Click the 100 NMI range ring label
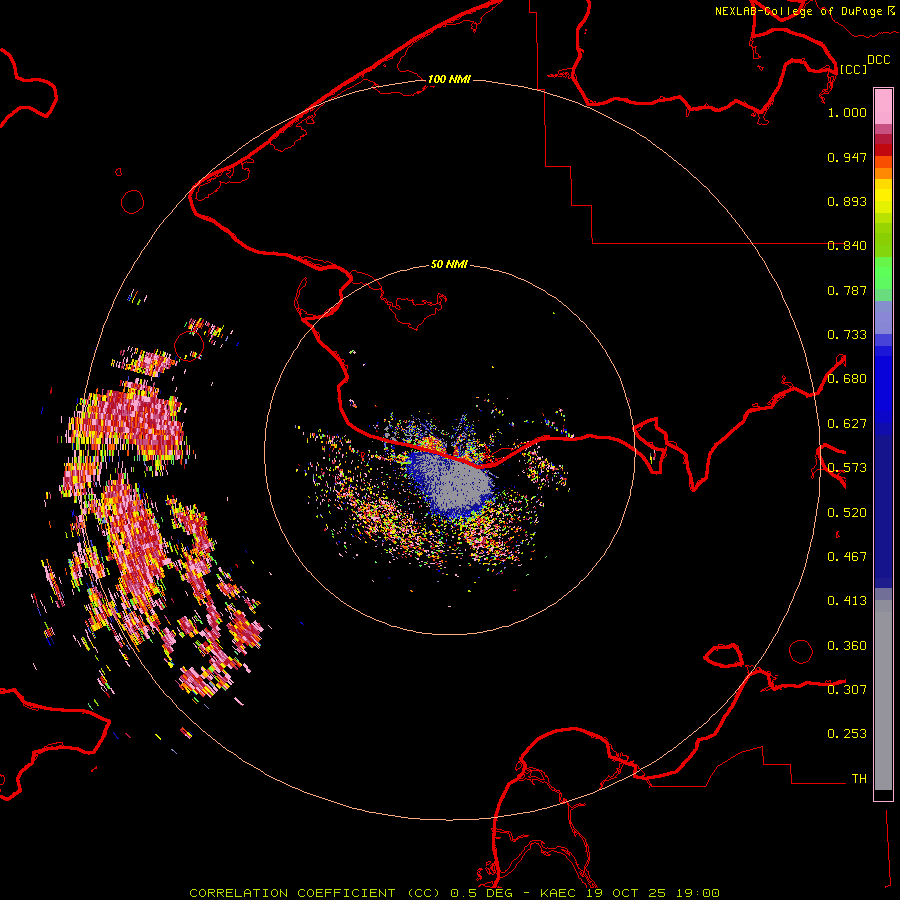The height and width of the screenshot is (900, 900). (449, 79)
